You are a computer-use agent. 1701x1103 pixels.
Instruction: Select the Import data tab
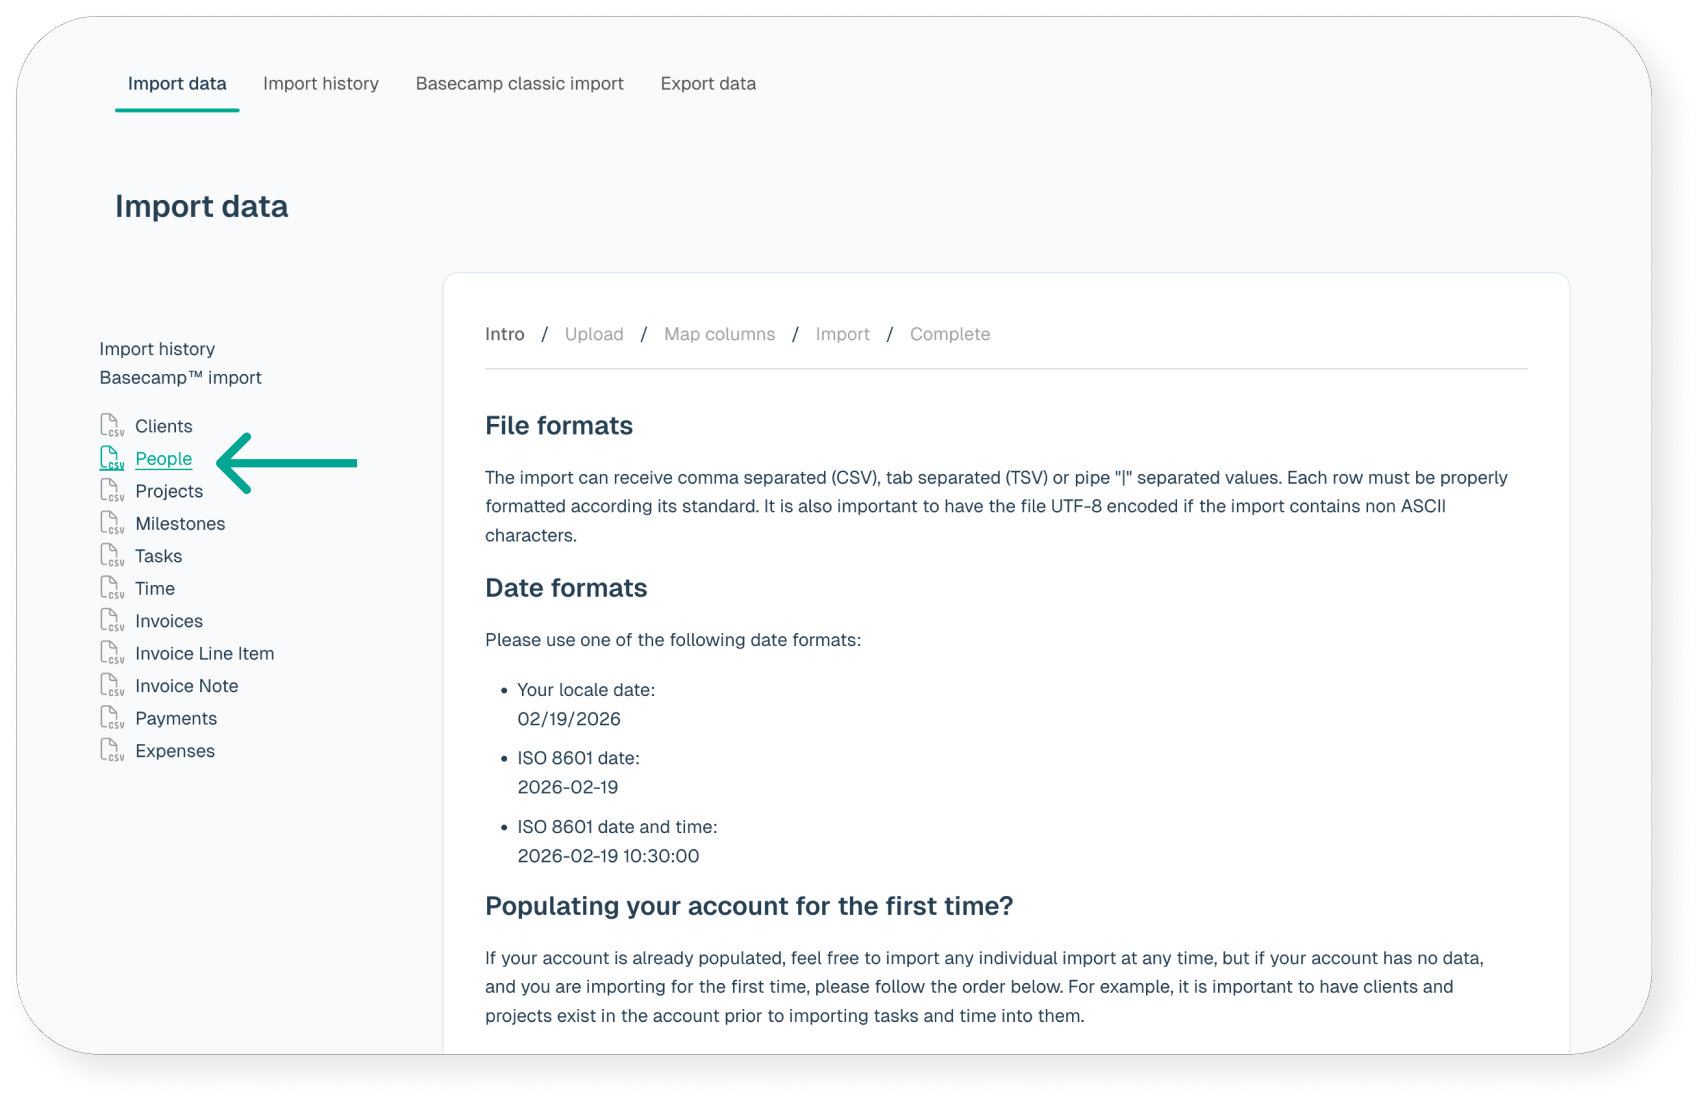click(177, 84)
